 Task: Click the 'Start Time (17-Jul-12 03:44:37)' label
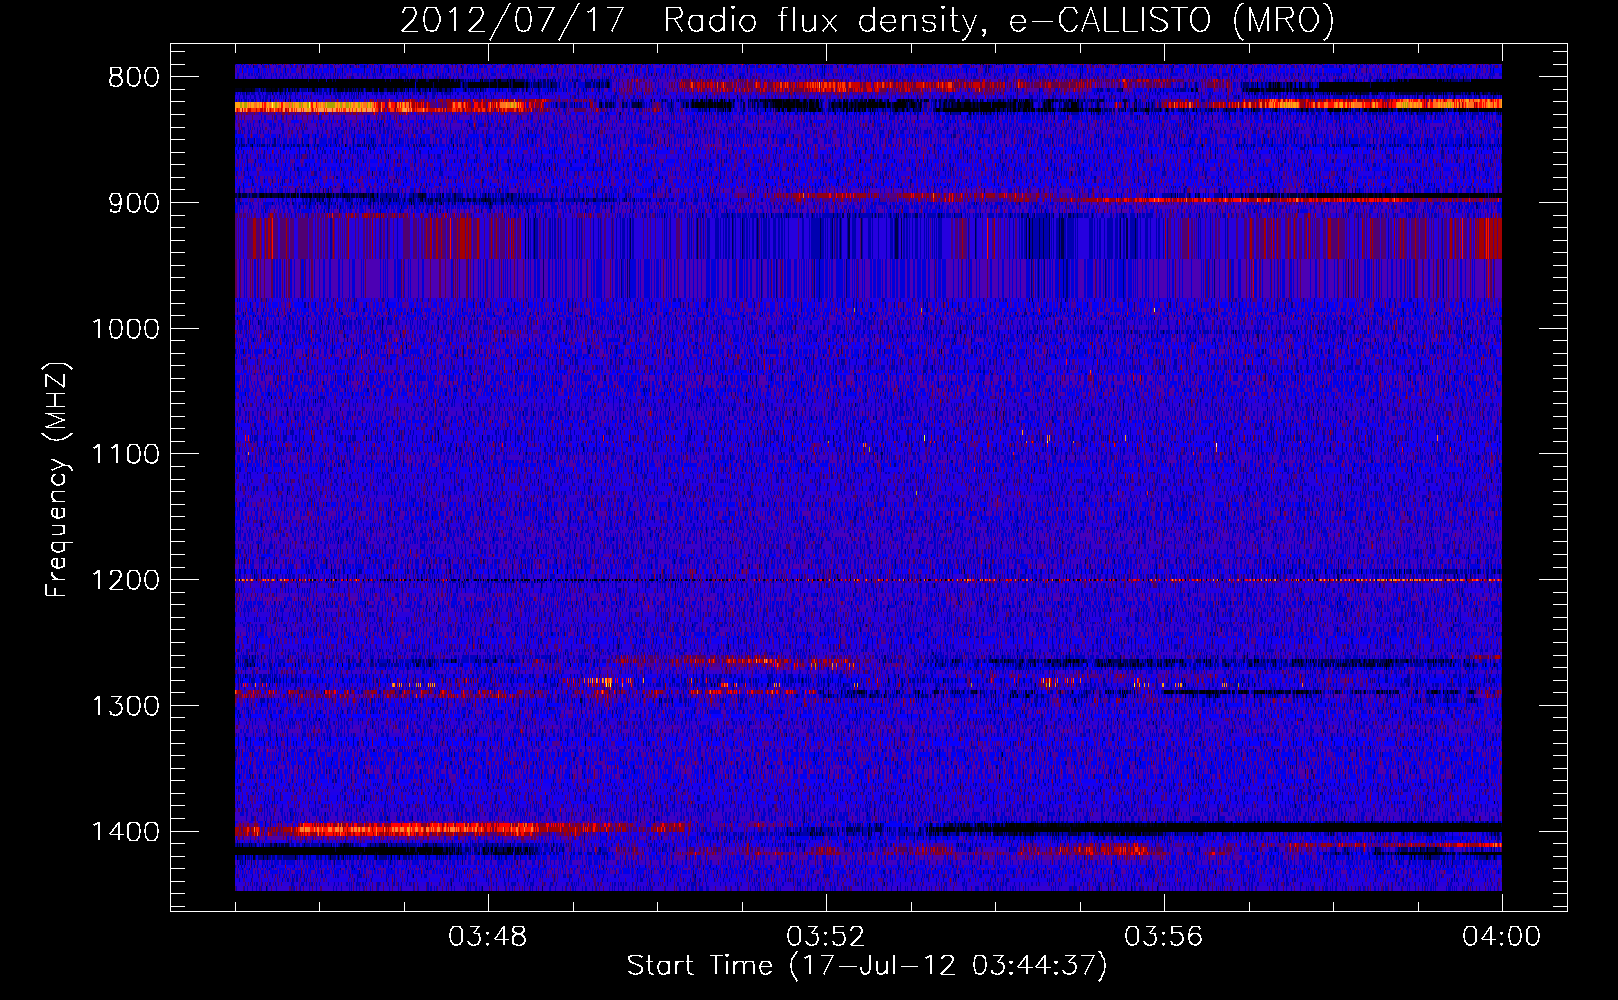(x=867, y=966)
